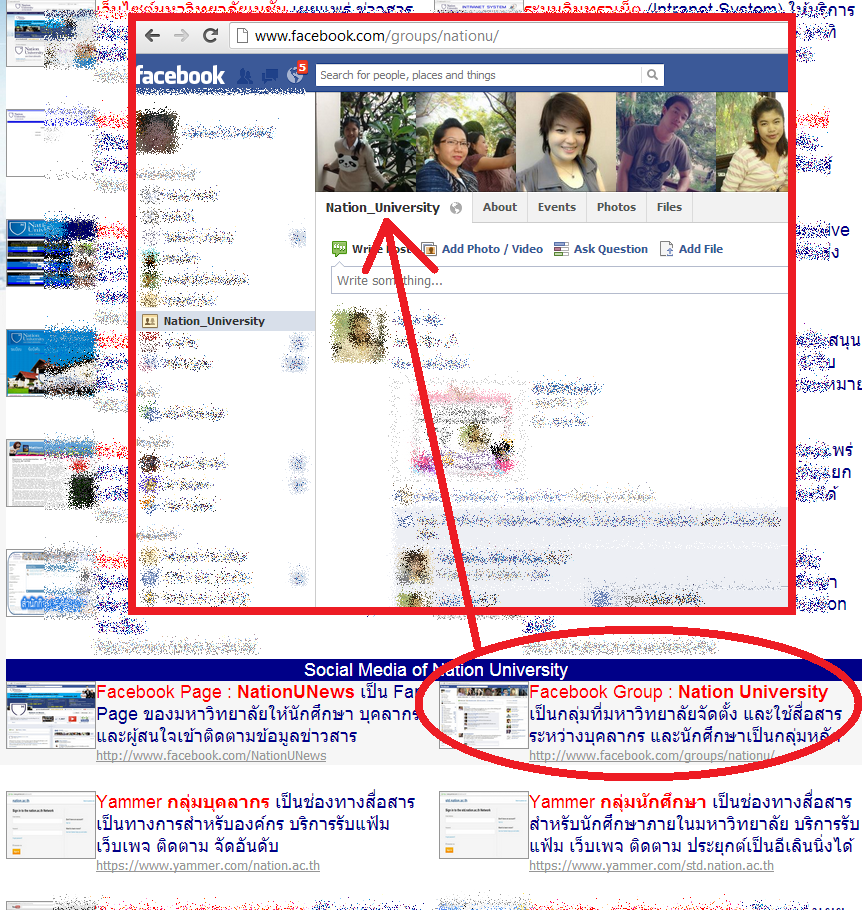Open the Photos tab

tap(616, 207)
